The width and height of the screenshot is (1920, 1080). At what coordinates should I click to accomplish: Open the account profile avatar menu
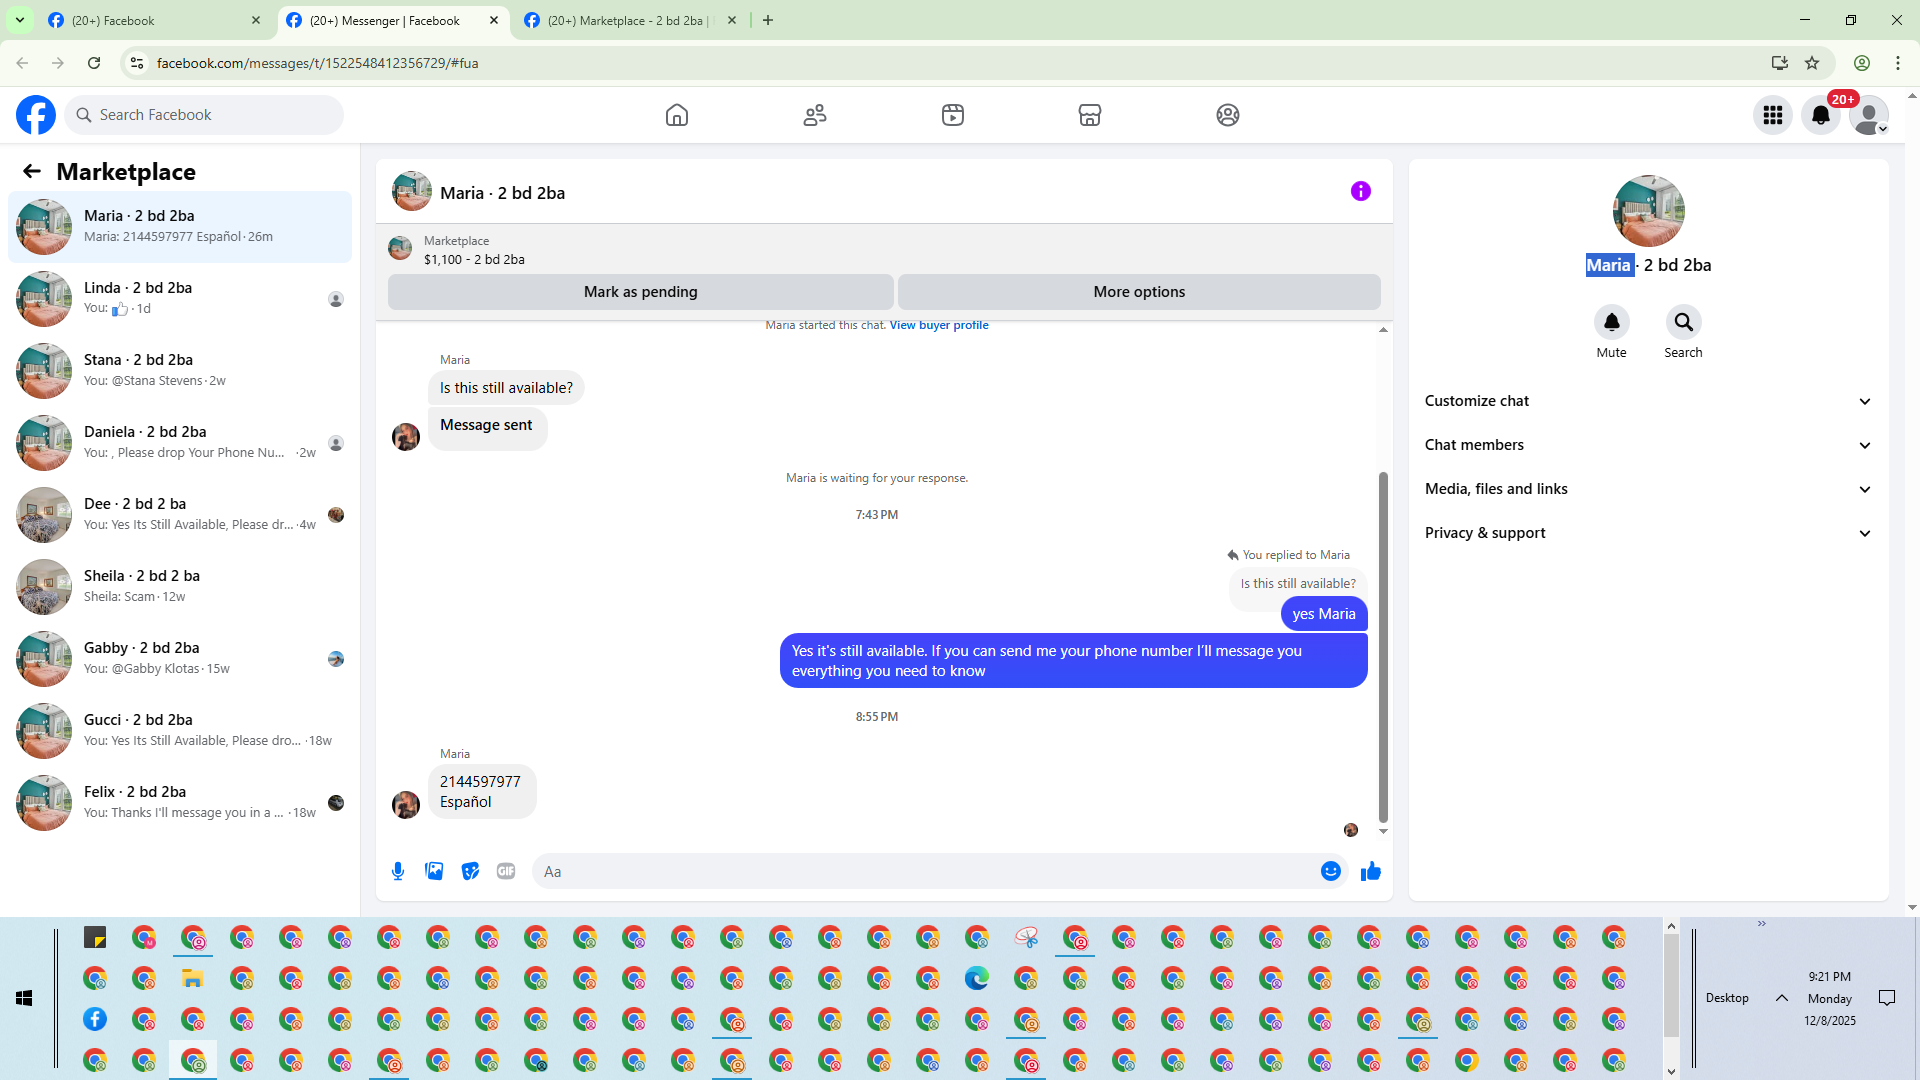click(x=1869, y=115)
